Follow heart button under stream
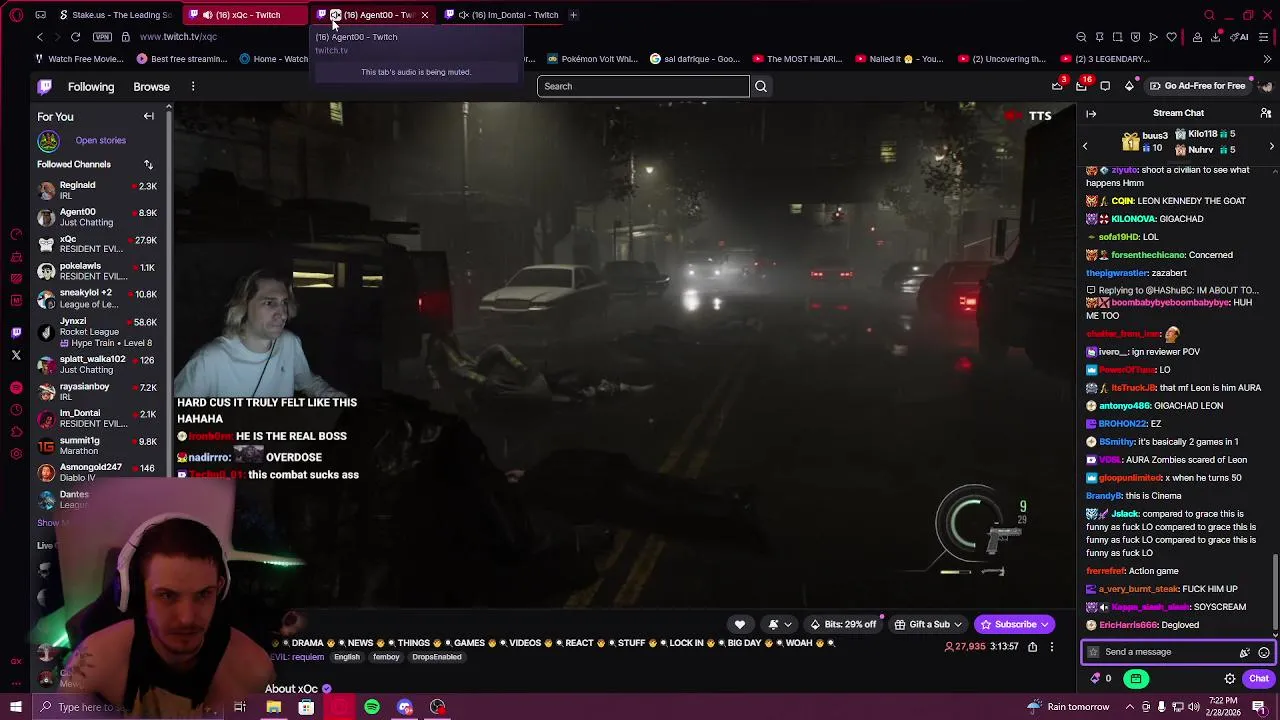Viewport: 1280px width, 720px height. 740,625
